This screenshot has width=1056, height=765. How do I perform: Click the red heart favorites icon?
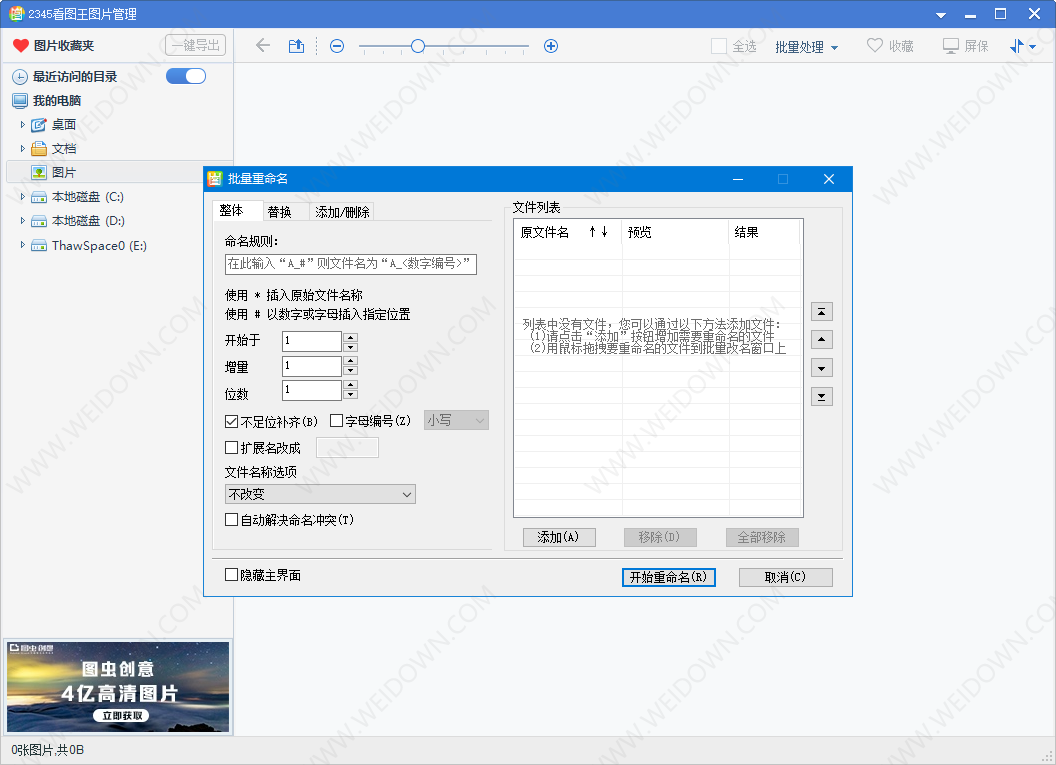tap(21, 45)
